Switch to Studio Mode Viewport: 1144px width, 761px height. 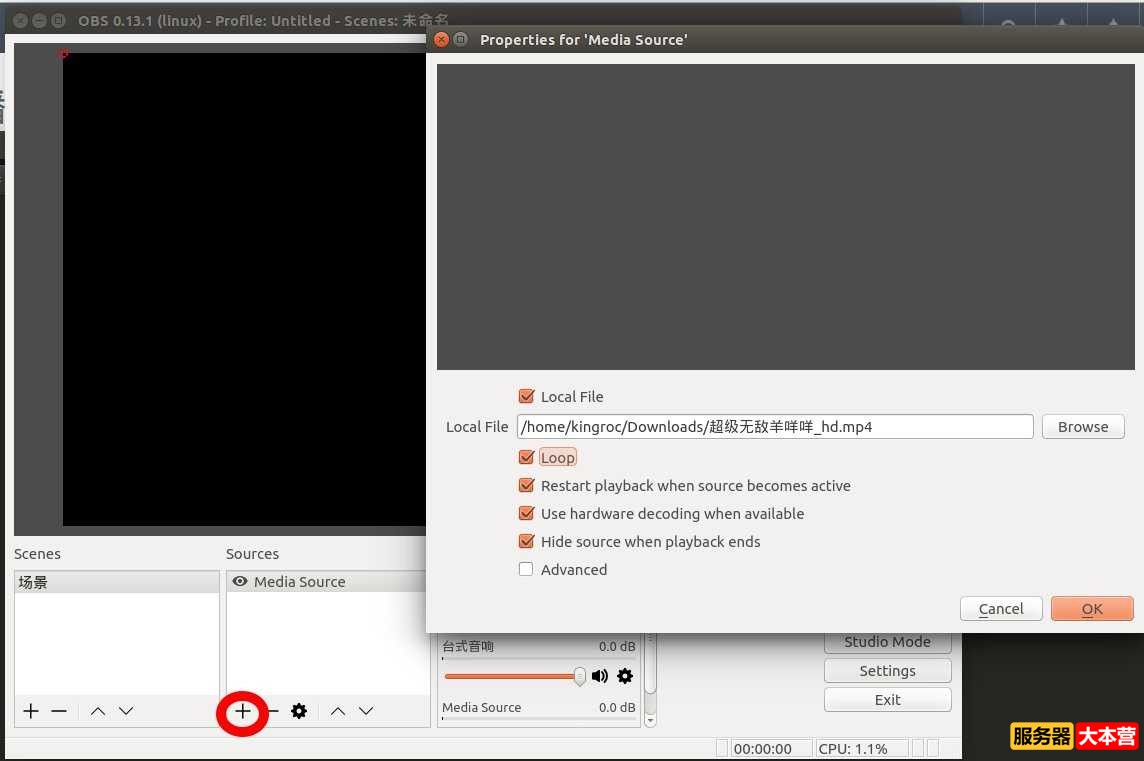click(x=886, y=641)
